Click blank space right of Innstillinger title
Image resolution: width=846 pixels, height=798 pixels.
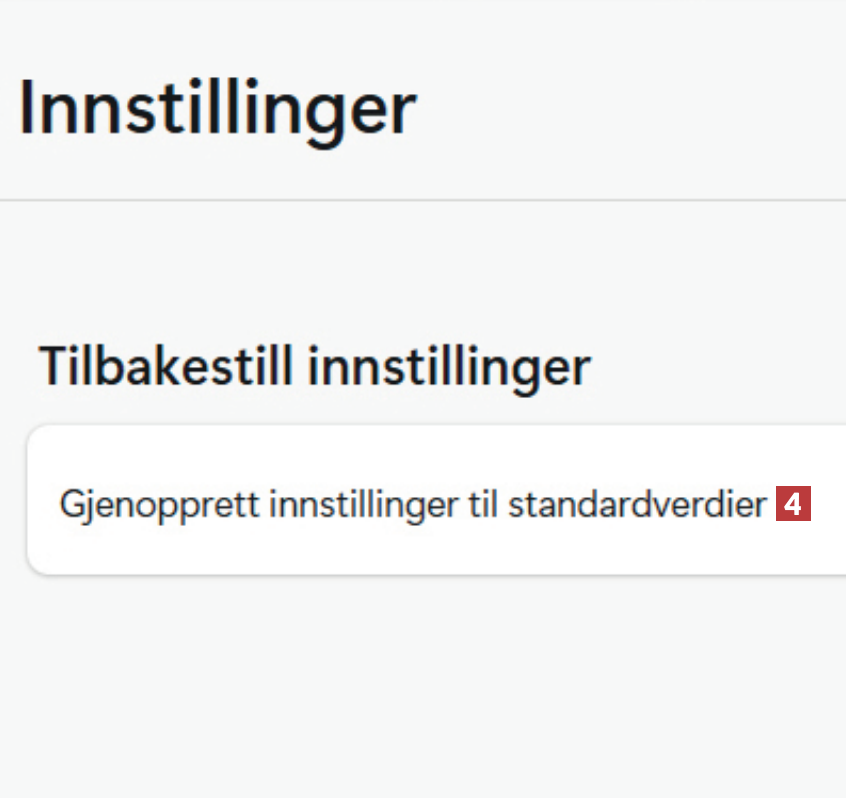pos(630,109)
